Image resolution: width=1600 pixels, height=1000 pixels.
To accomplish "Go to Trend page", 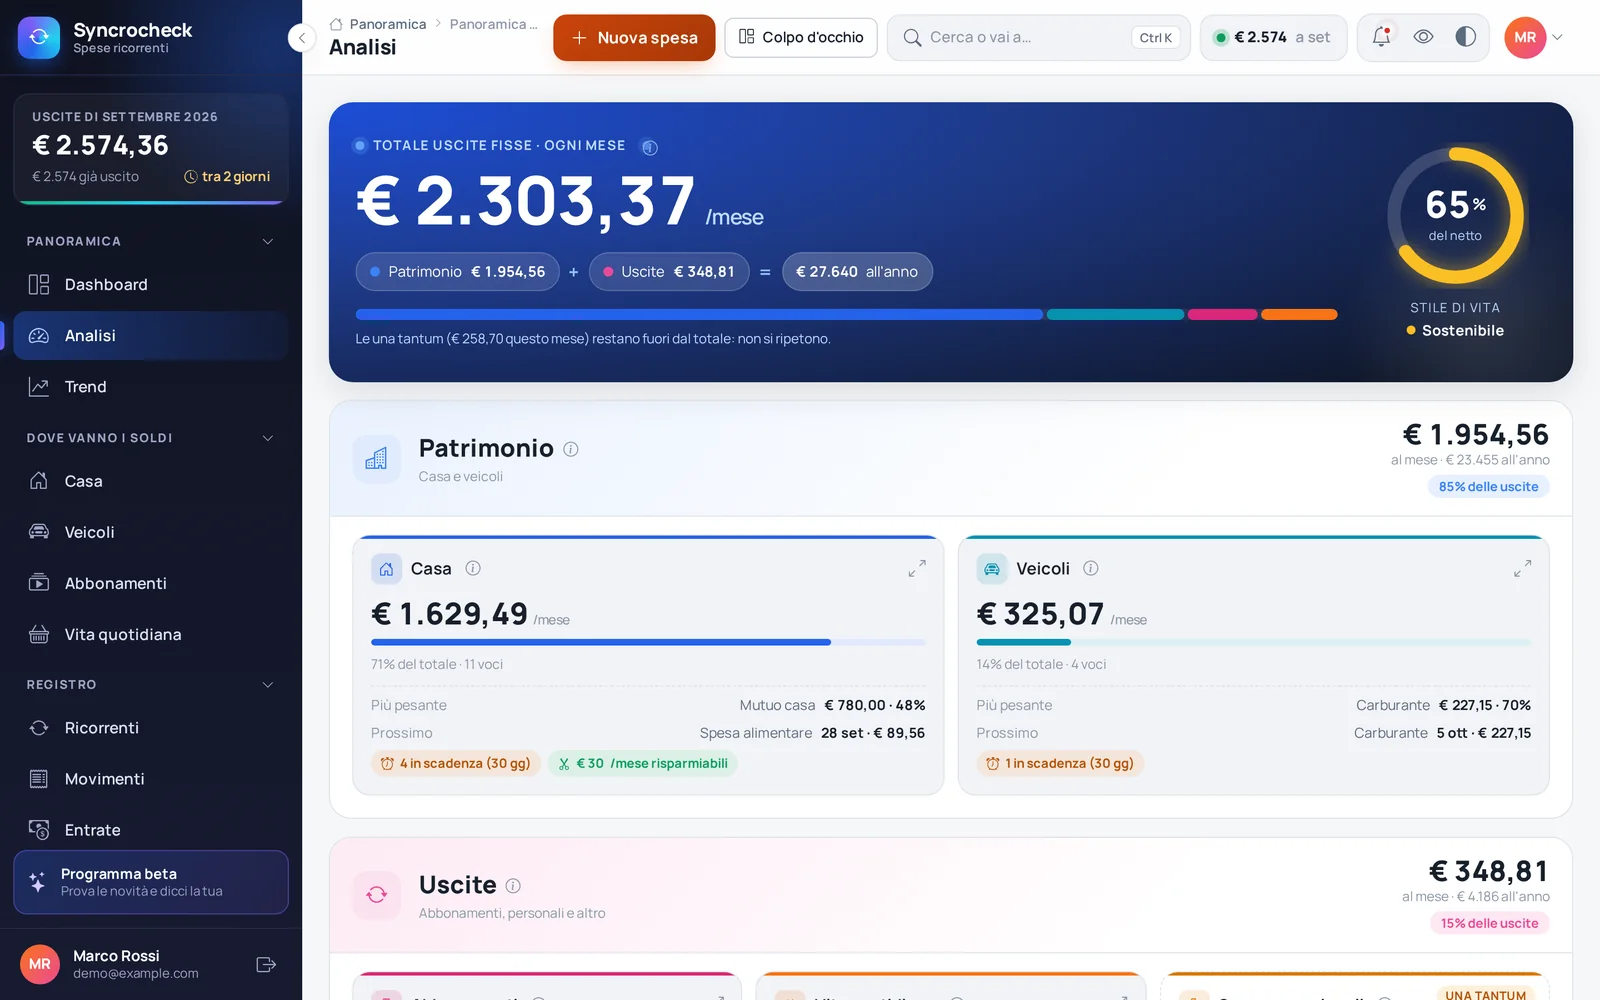I will (x=151, y=387).
